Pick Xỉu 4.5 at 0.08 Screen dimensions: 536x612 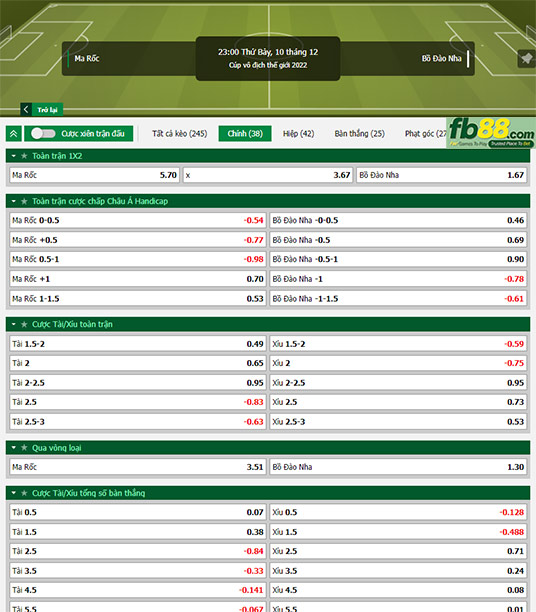[x=398, y=590]
